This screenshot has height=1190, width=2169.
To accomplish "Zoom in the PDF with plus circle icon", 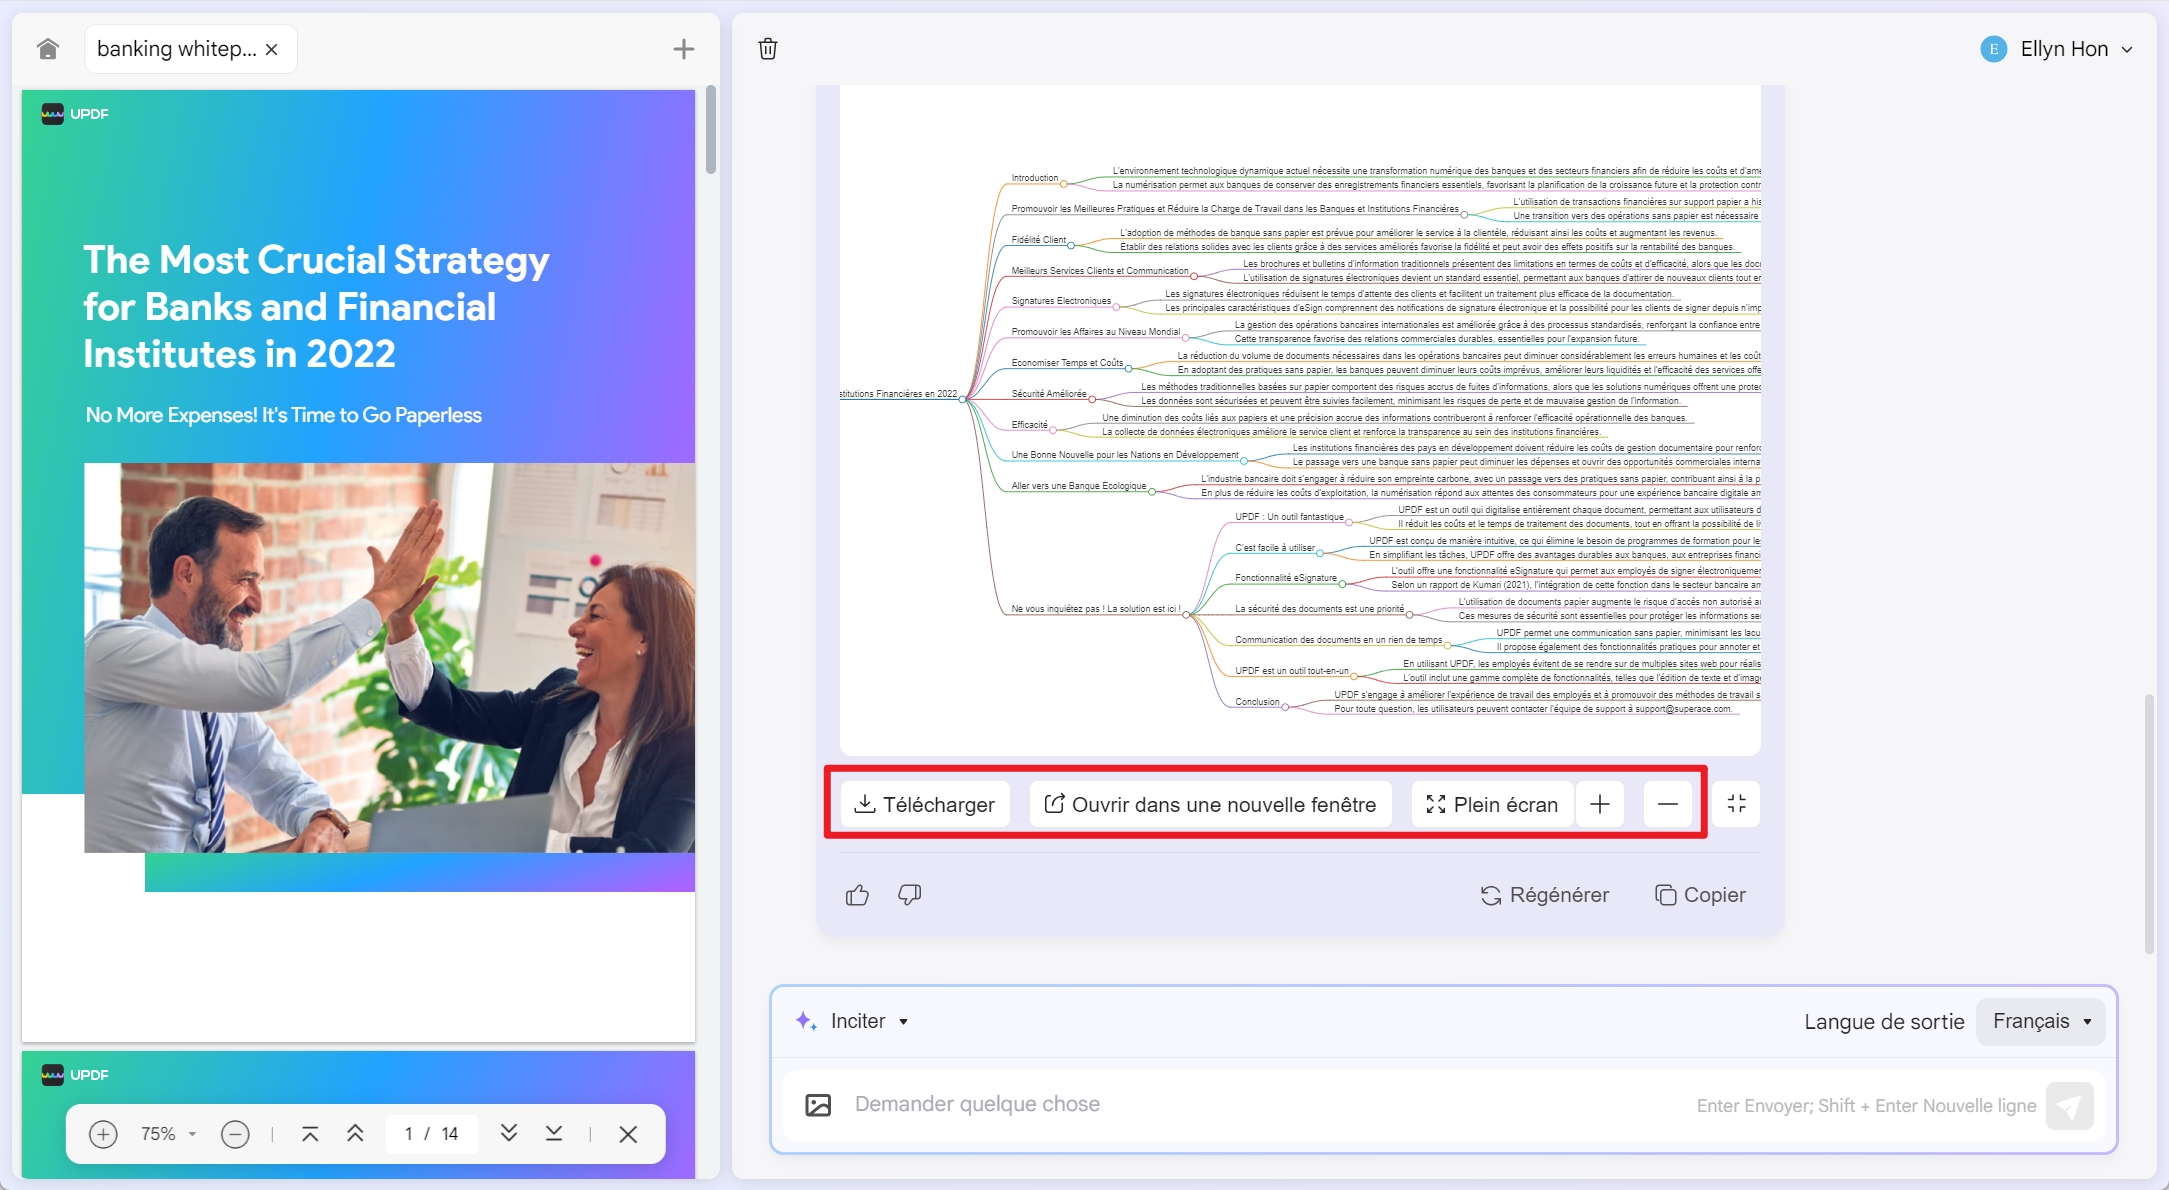I will tap(103, 1134).
